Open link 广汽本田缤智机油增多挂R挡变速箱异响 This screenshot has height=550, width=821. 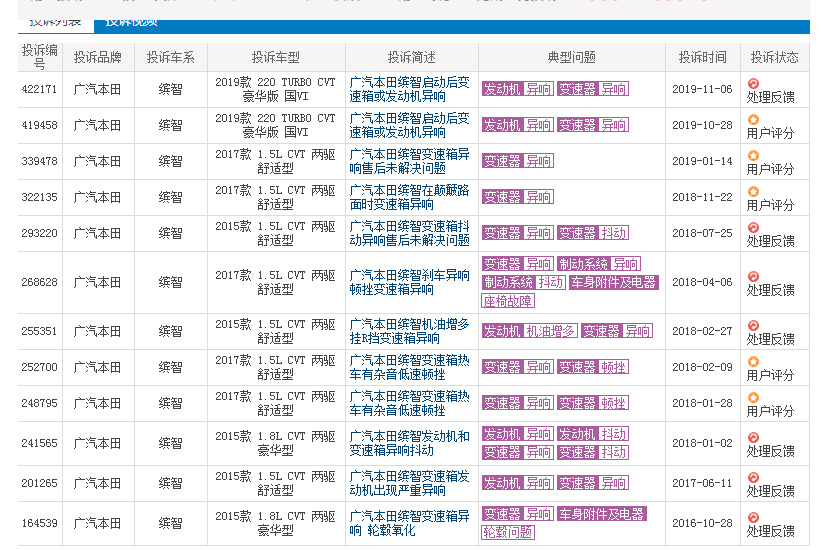(409, 332)
